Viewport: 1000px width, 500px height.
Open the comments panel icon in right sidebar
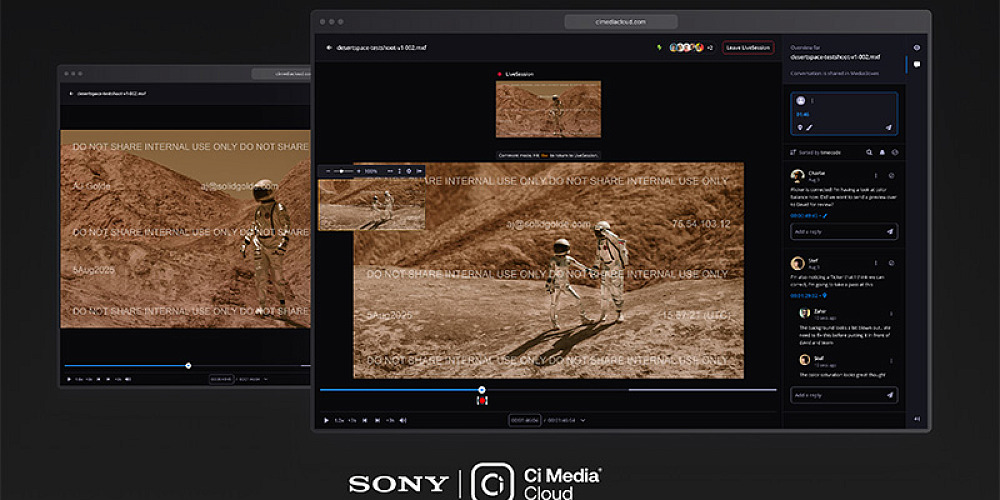tap(917, 65)
